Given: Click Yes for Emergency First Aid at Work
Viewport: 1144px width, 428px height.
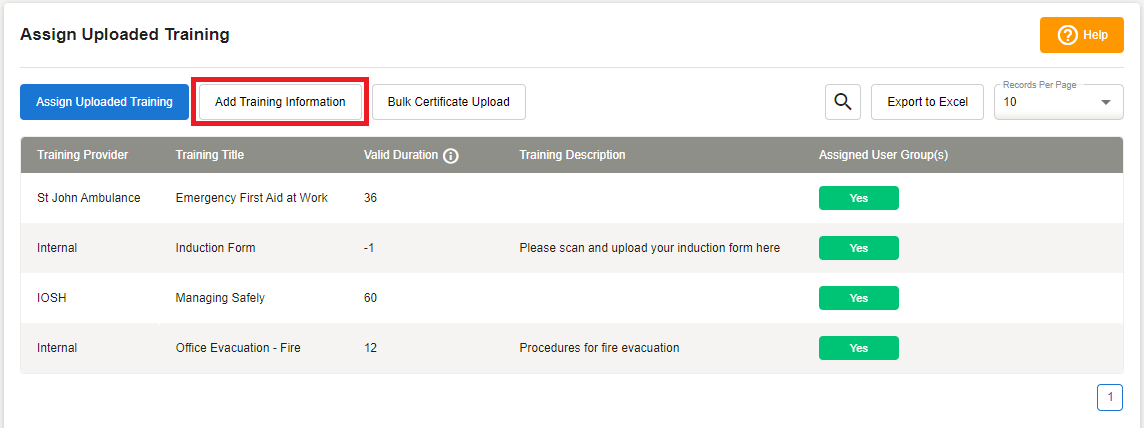Looking at the screenshot, I should (858, 198).
